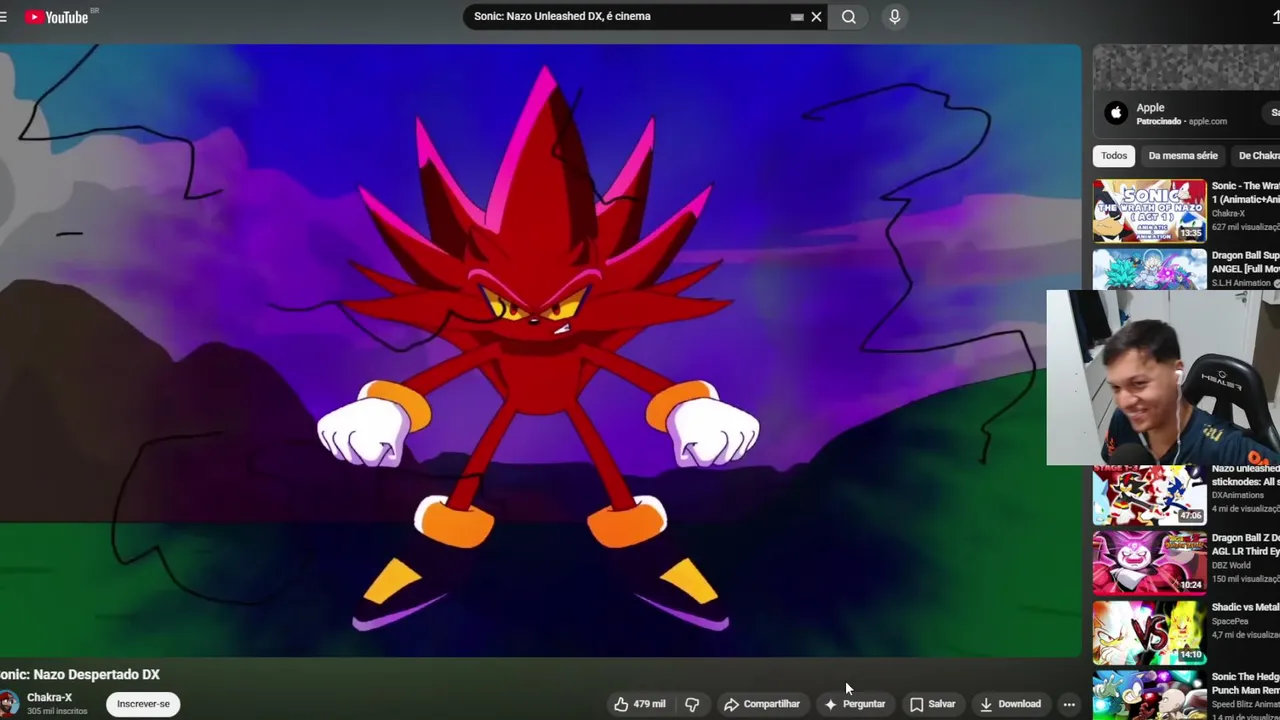
Task: Start voice search with the microphone
Action: pyautogui.click(x=894, y=17)
